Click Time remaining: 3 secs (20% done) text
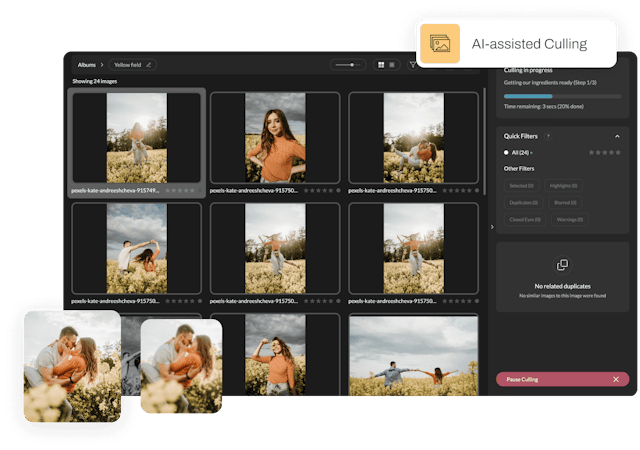Screen dimensions: 640x450 click(544, 107)
